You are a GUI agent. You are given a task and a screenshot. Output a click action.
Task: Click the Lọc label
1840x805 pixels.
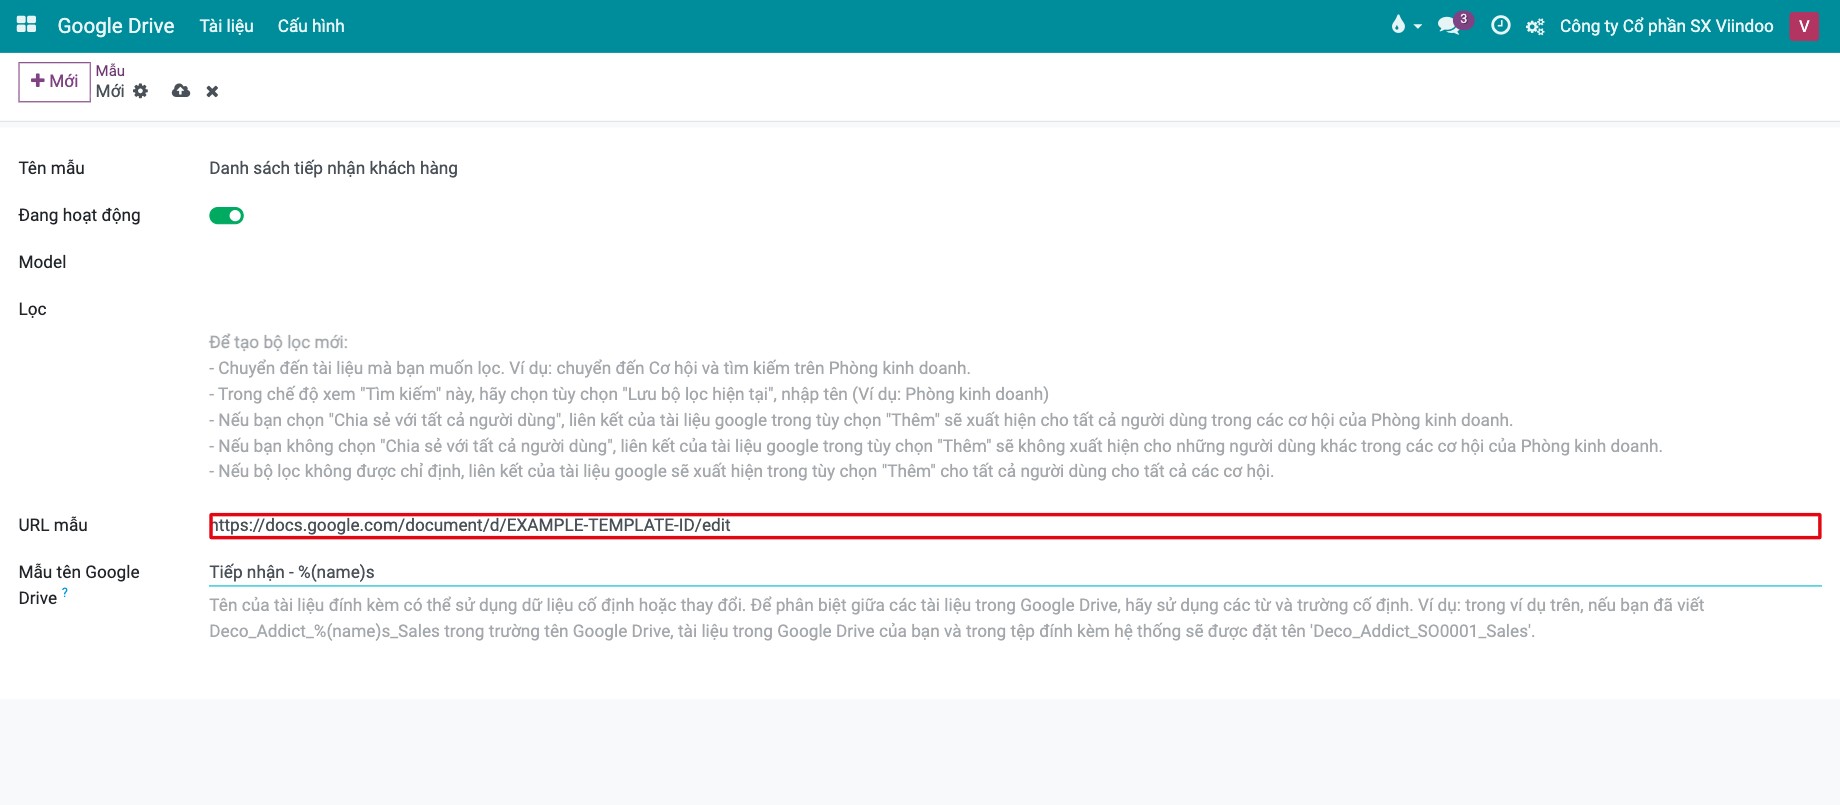click(x=32, y=309)
